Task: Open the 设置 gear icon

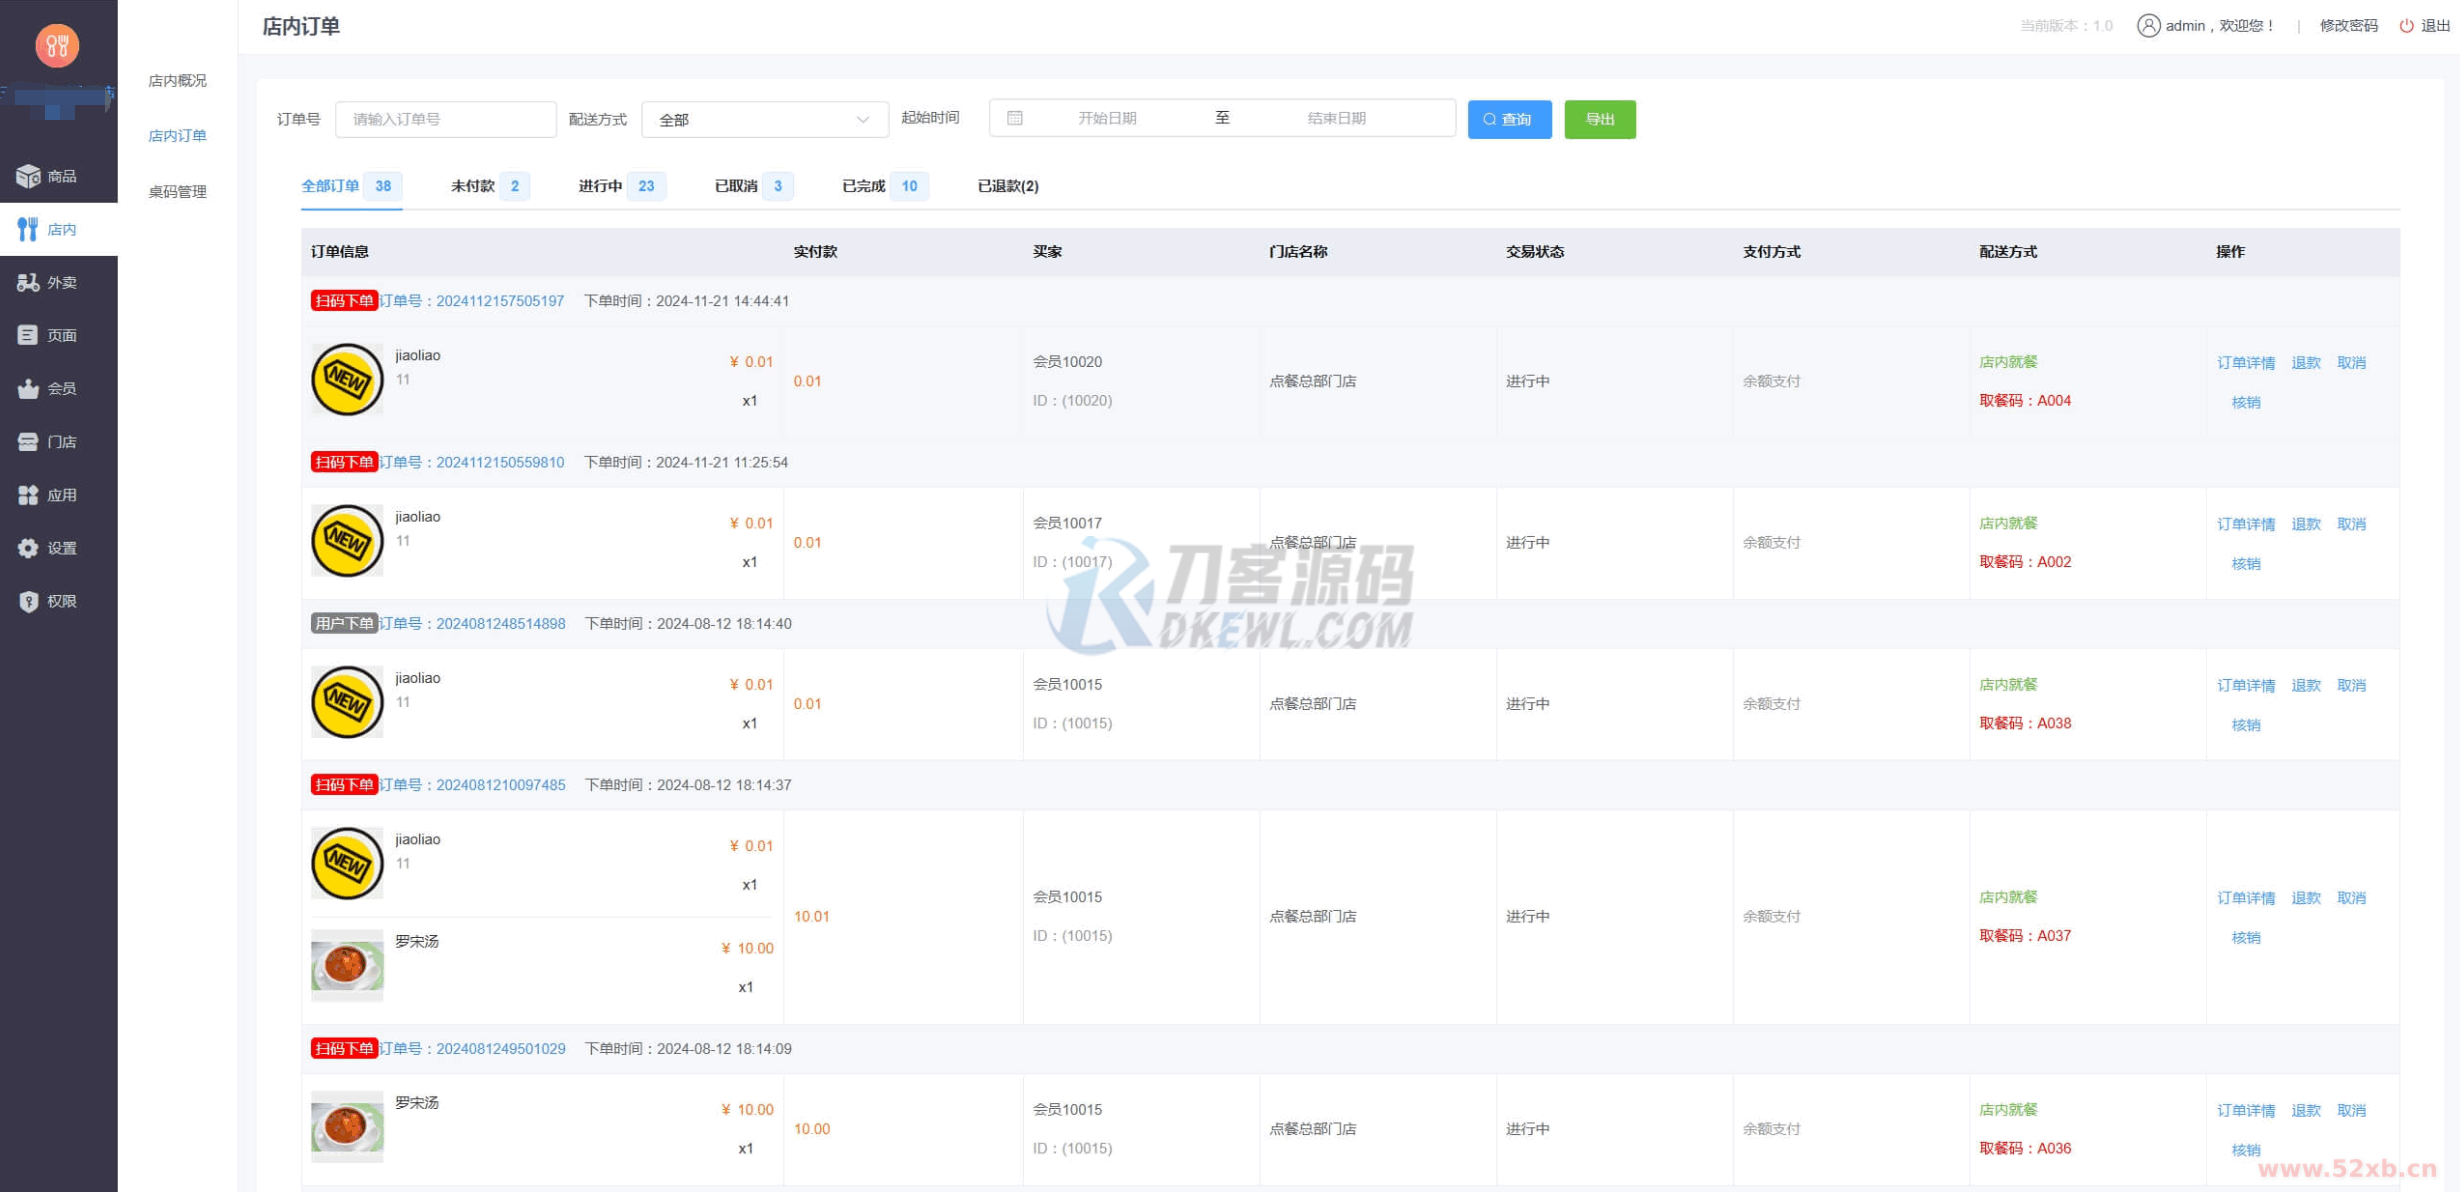Action: [x=28, y=548]
